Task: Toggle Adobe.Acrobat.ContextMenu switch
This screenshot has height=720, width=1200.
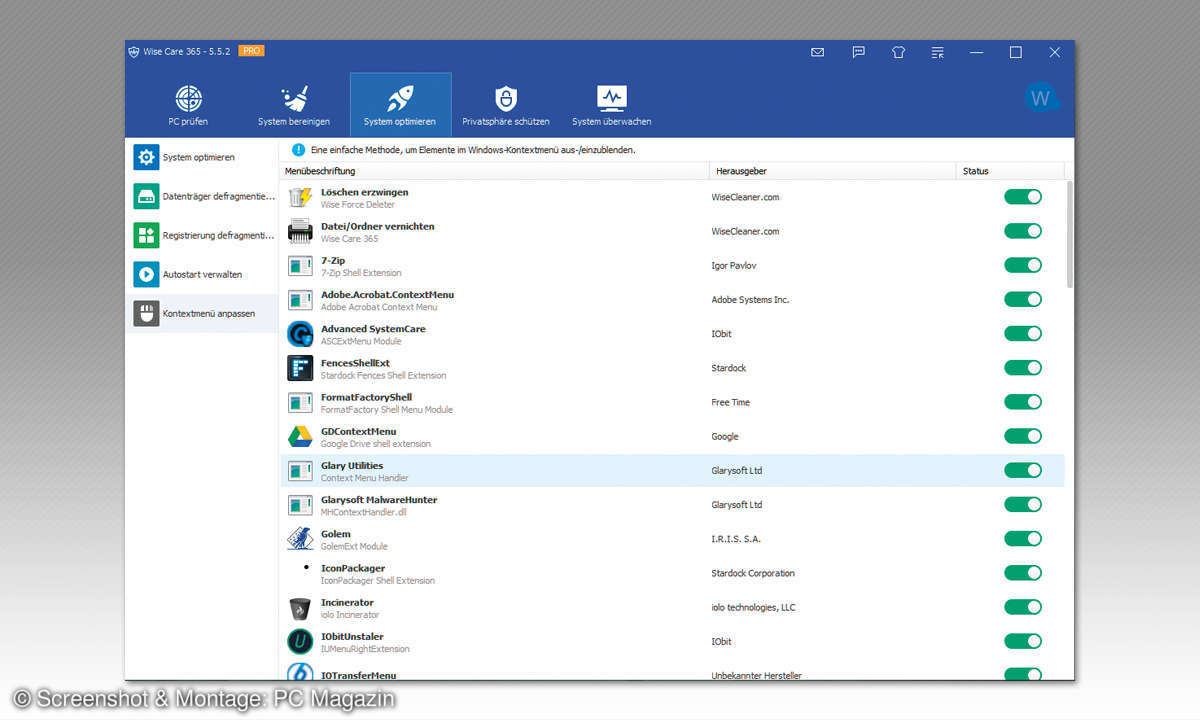Action: 1023,299
